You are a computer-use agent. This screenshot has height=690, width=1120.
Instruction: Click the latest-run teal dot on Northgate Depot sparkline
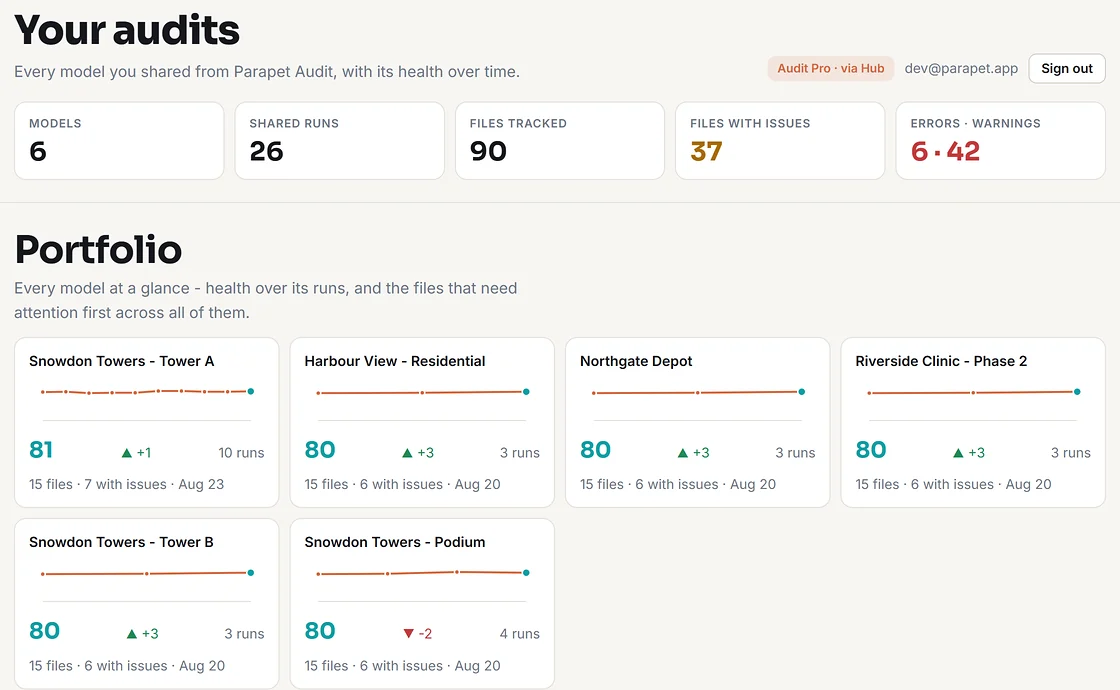[801, 391]
